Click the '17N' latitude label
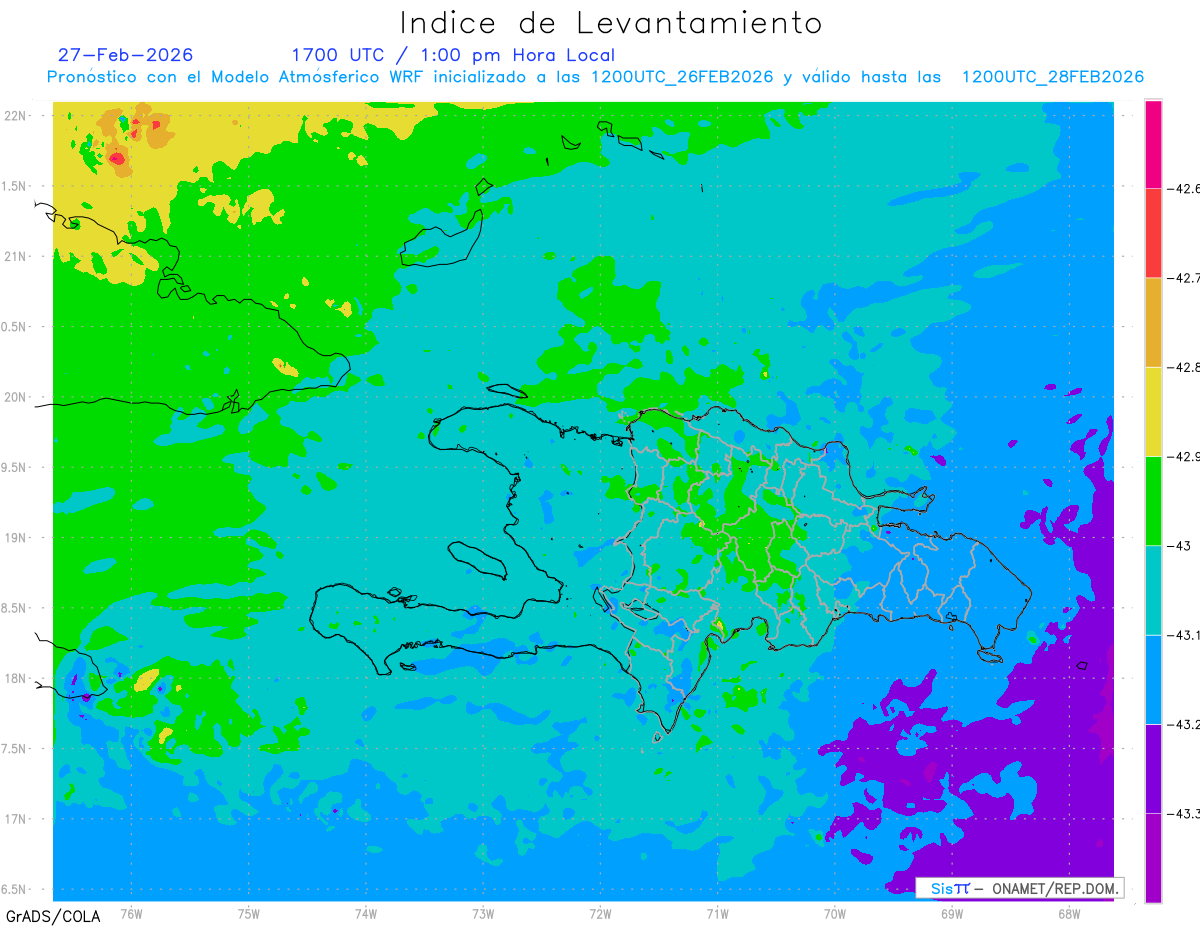The image size is (1200, 927). pyautogui.click(x=17, y=819)
